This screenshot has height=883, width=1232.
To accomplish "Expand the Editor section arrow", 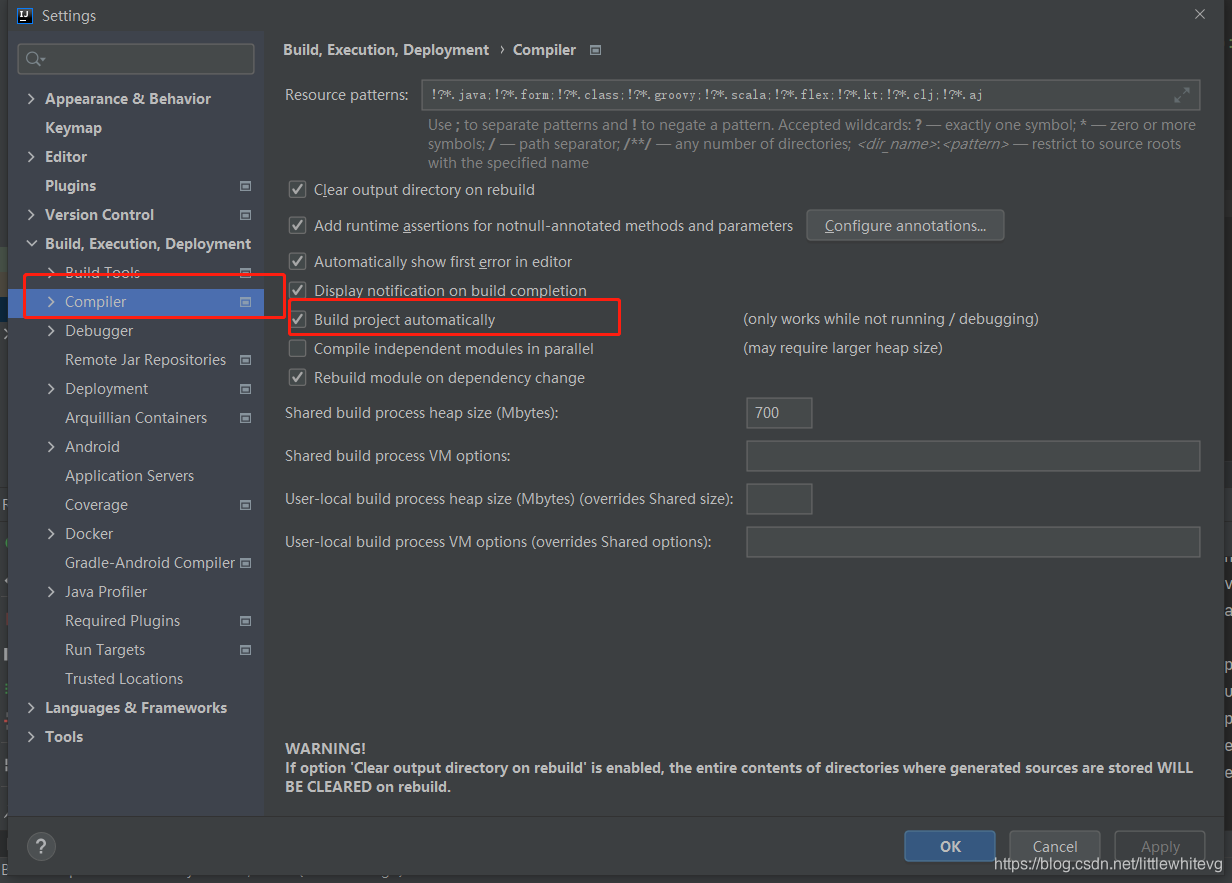I will tap(31, 157).
